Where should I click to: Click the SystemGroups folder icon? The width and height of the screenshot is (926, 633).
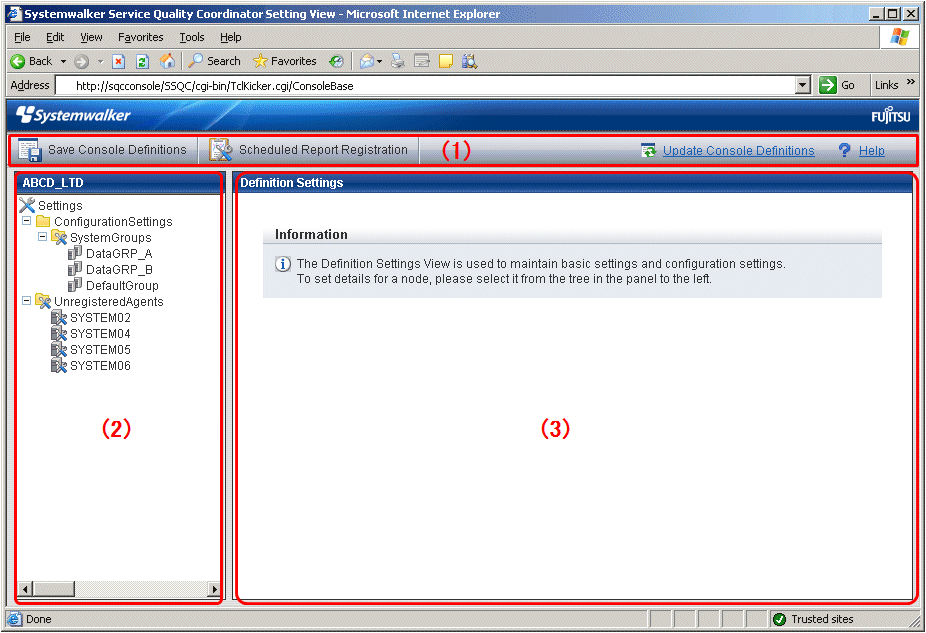[58, 237]
